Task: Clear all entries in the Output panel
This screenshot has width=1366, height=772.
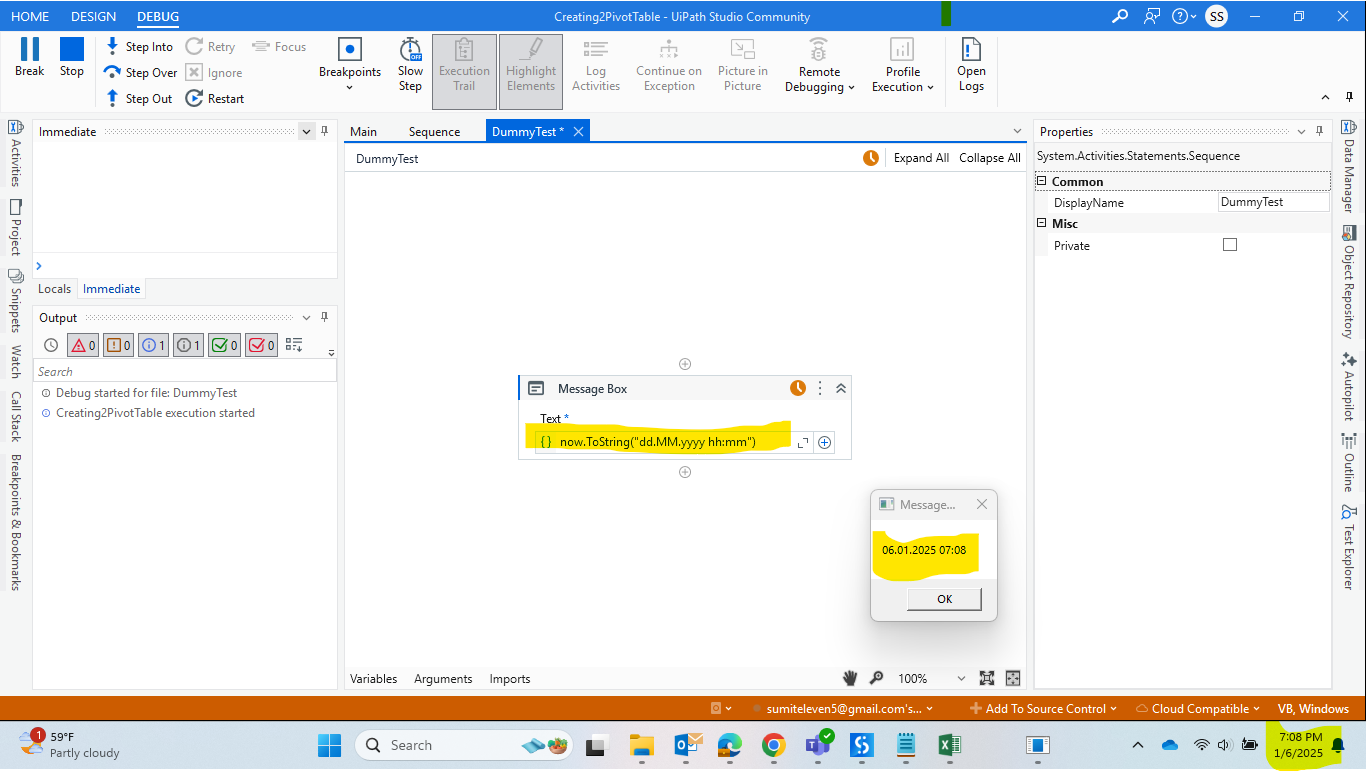Action: tap(294, 345)
